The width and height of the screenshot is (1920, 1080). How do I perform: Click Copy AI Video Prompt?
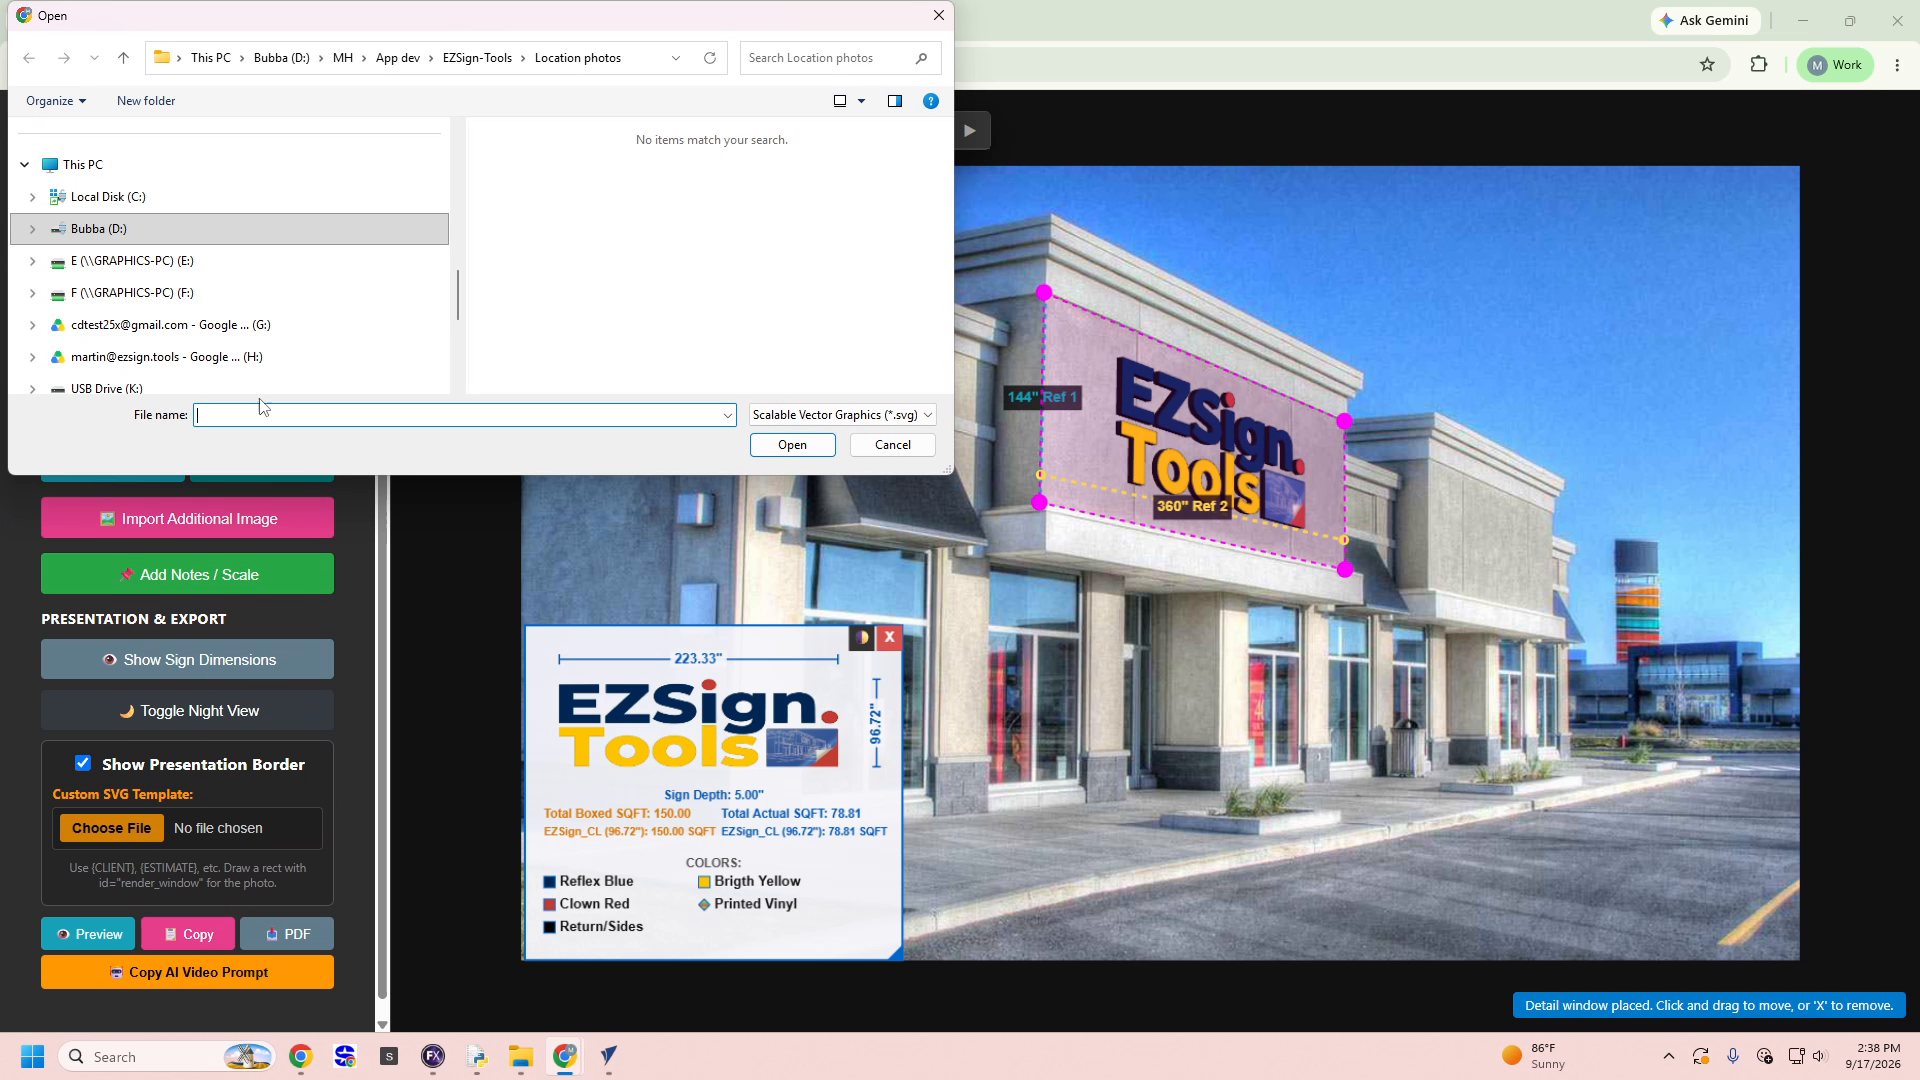tap(187, 972)
